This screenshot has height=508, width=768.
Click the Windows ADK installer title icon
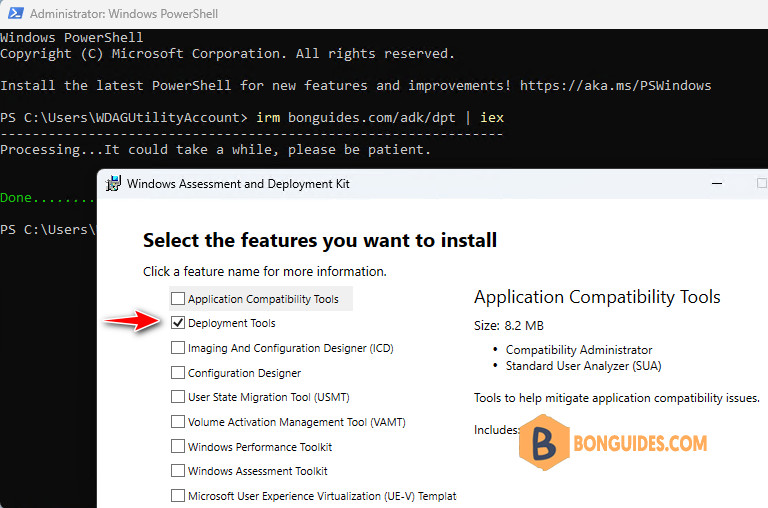[x=114, y=184]
